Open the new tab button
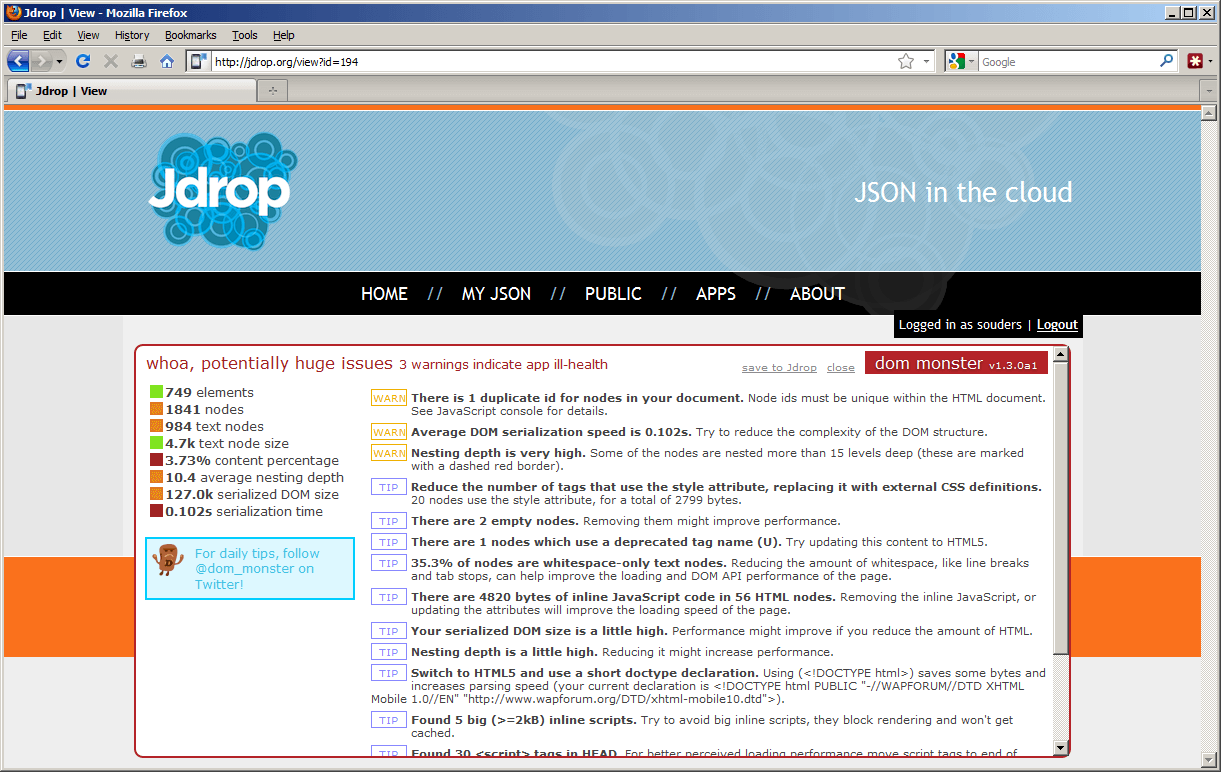The width and height of the screenshot is (1221, 772). tap(271, 91)
